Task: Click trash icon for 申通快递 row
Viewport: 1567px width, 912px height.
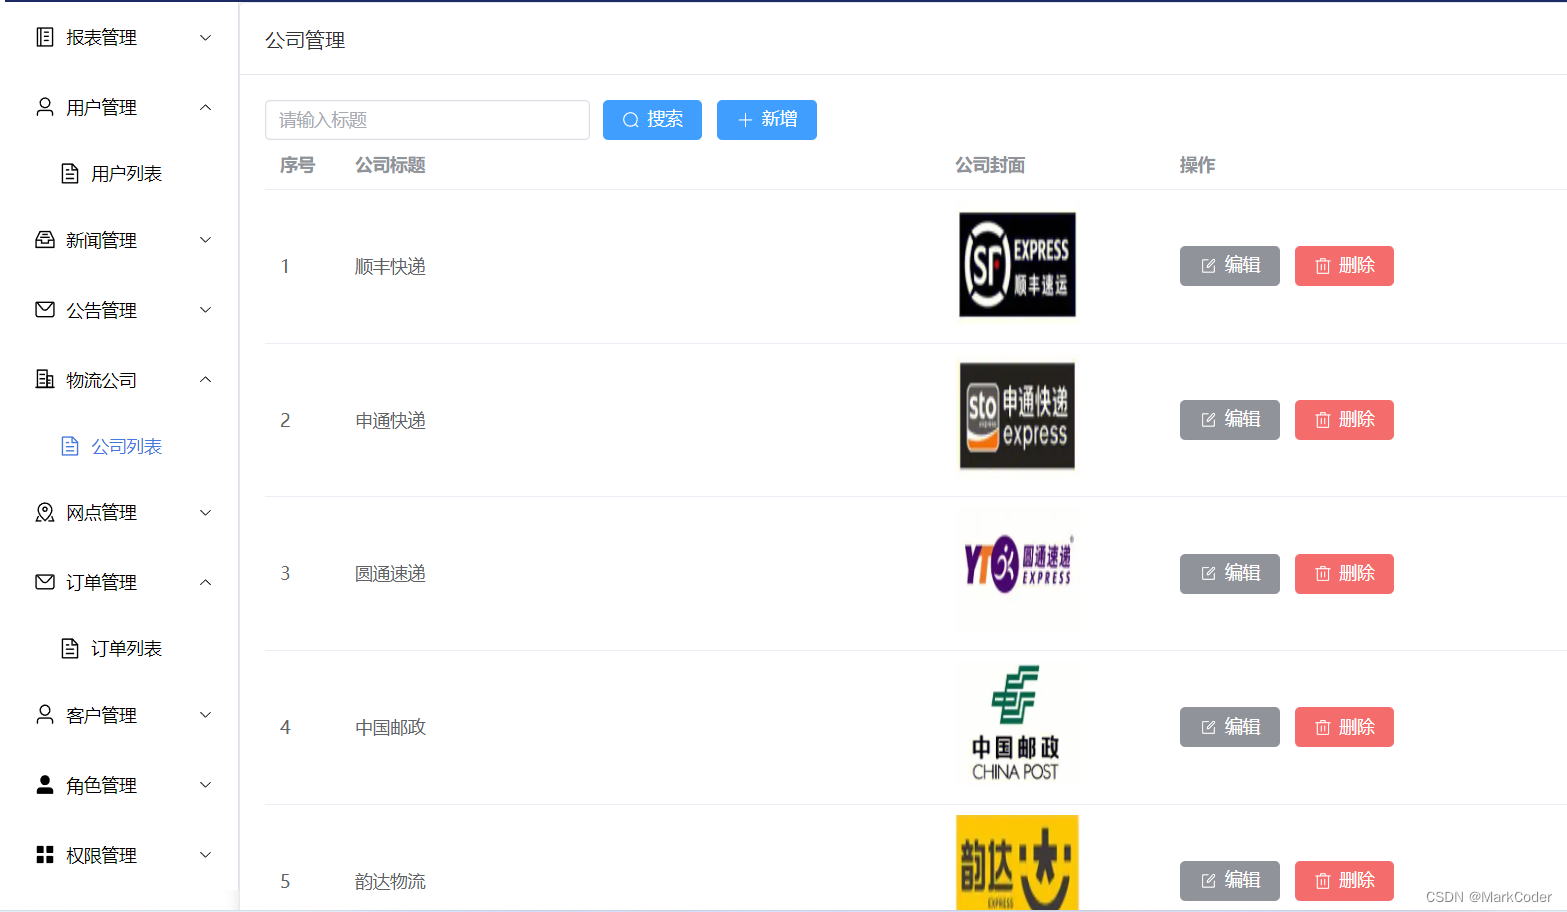Action: pos(1323,420)
